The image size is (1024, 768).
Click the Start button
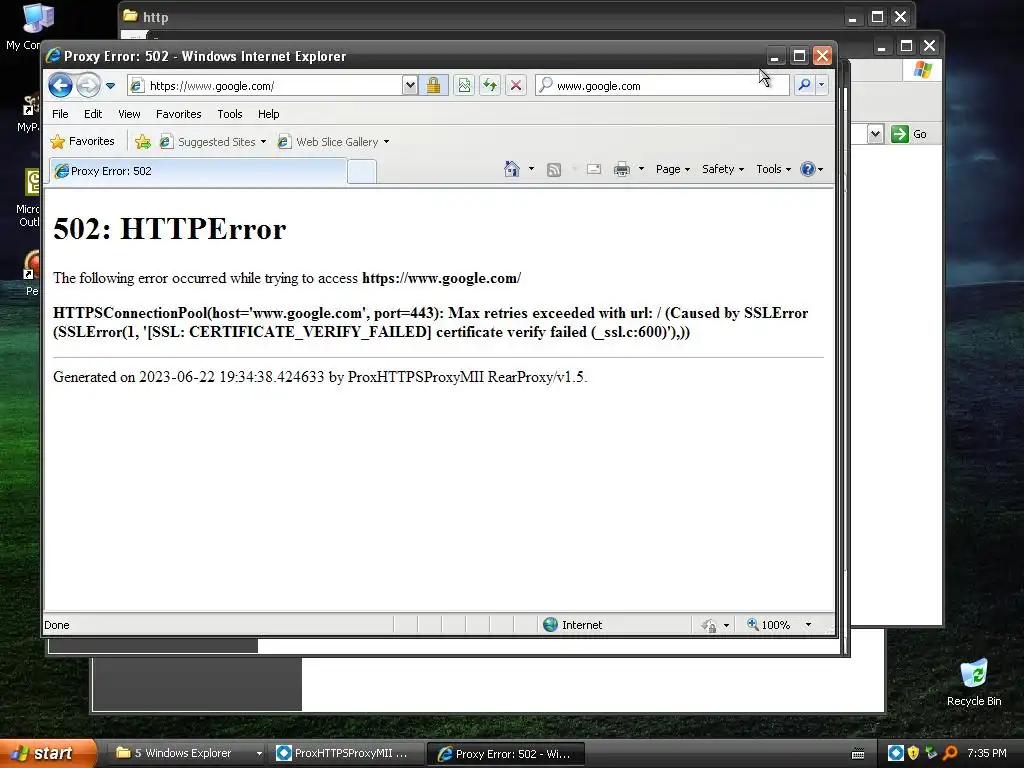(x=48, y=754)
